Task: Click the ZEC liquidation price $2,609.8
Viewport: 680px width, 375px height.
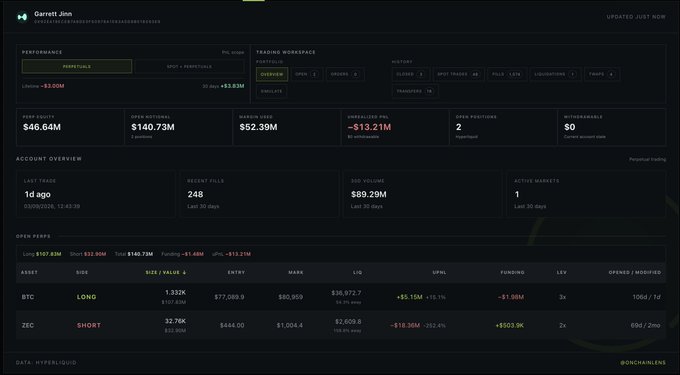Action: (348, 321)
